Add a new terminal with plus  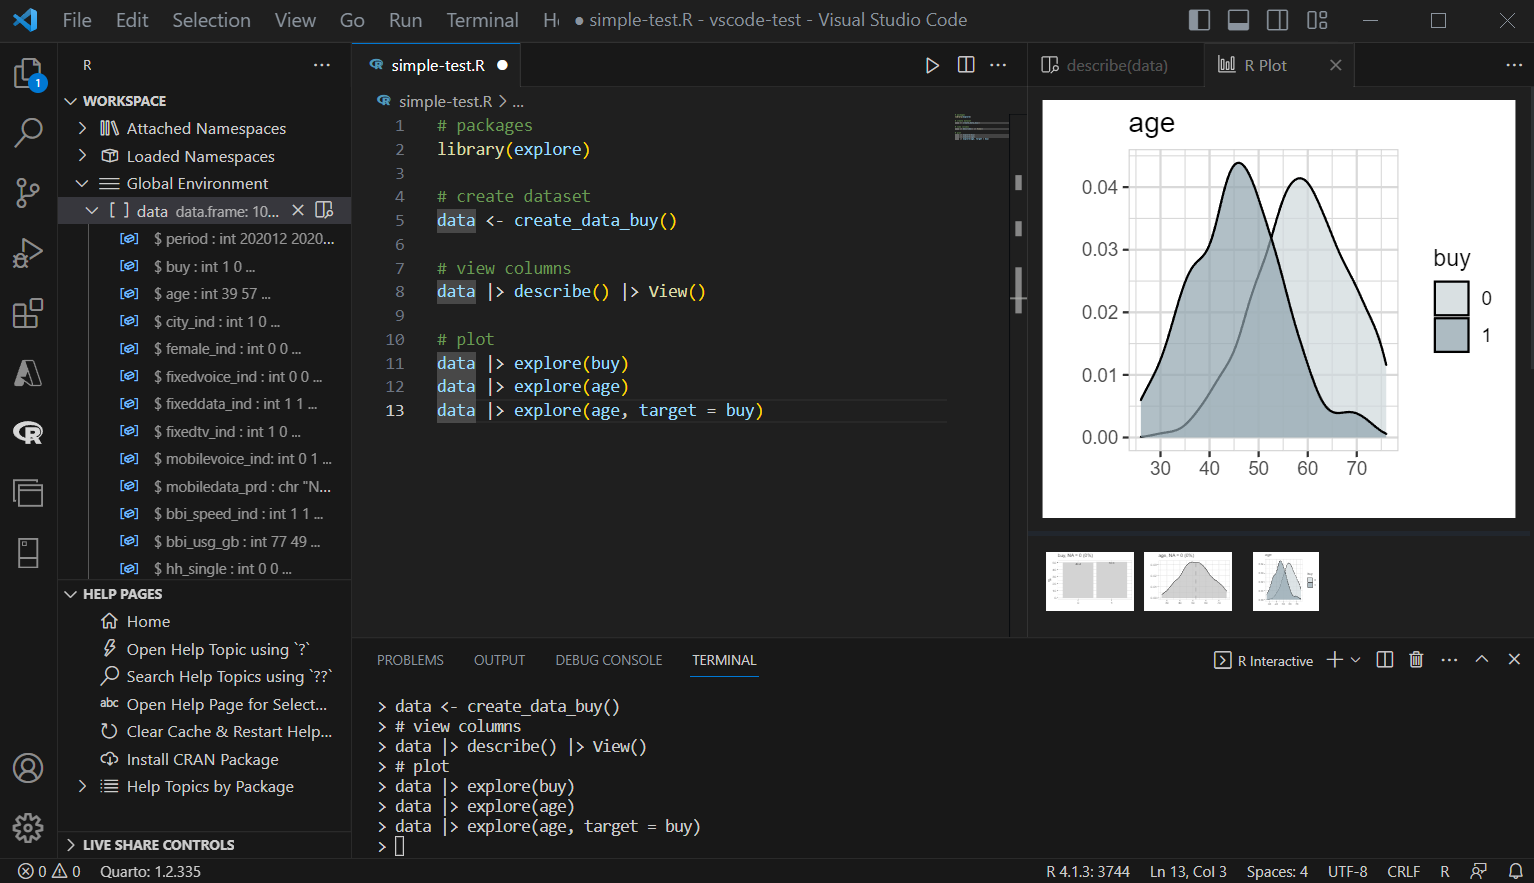[1334, 660]
